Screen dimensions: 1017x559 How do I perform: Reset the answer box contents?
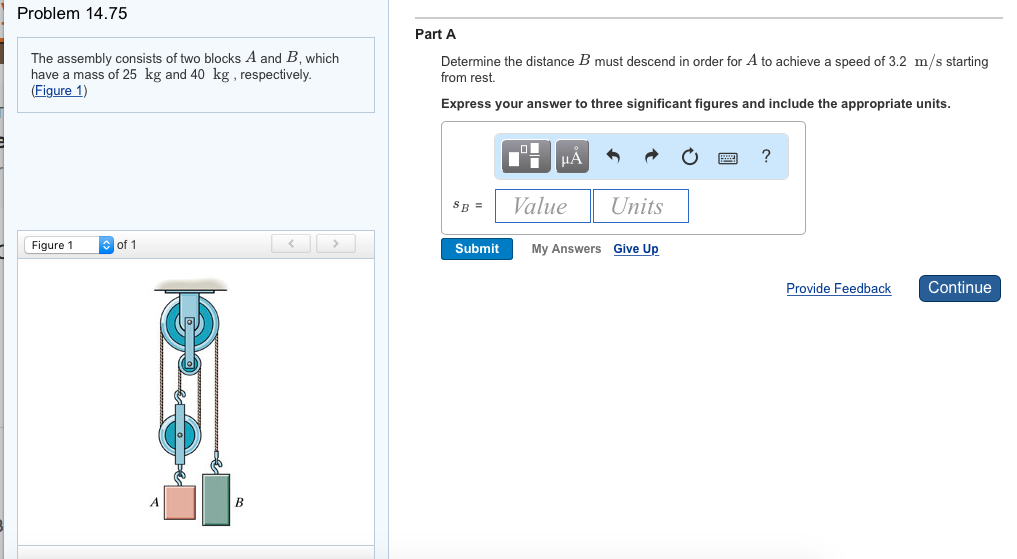(689, 156)
